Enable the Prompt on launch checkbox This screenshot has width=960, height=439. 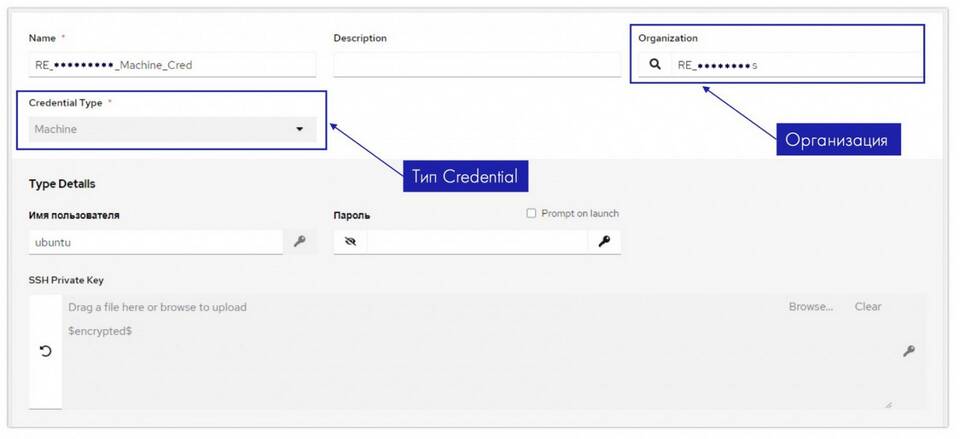click(531, 213)
